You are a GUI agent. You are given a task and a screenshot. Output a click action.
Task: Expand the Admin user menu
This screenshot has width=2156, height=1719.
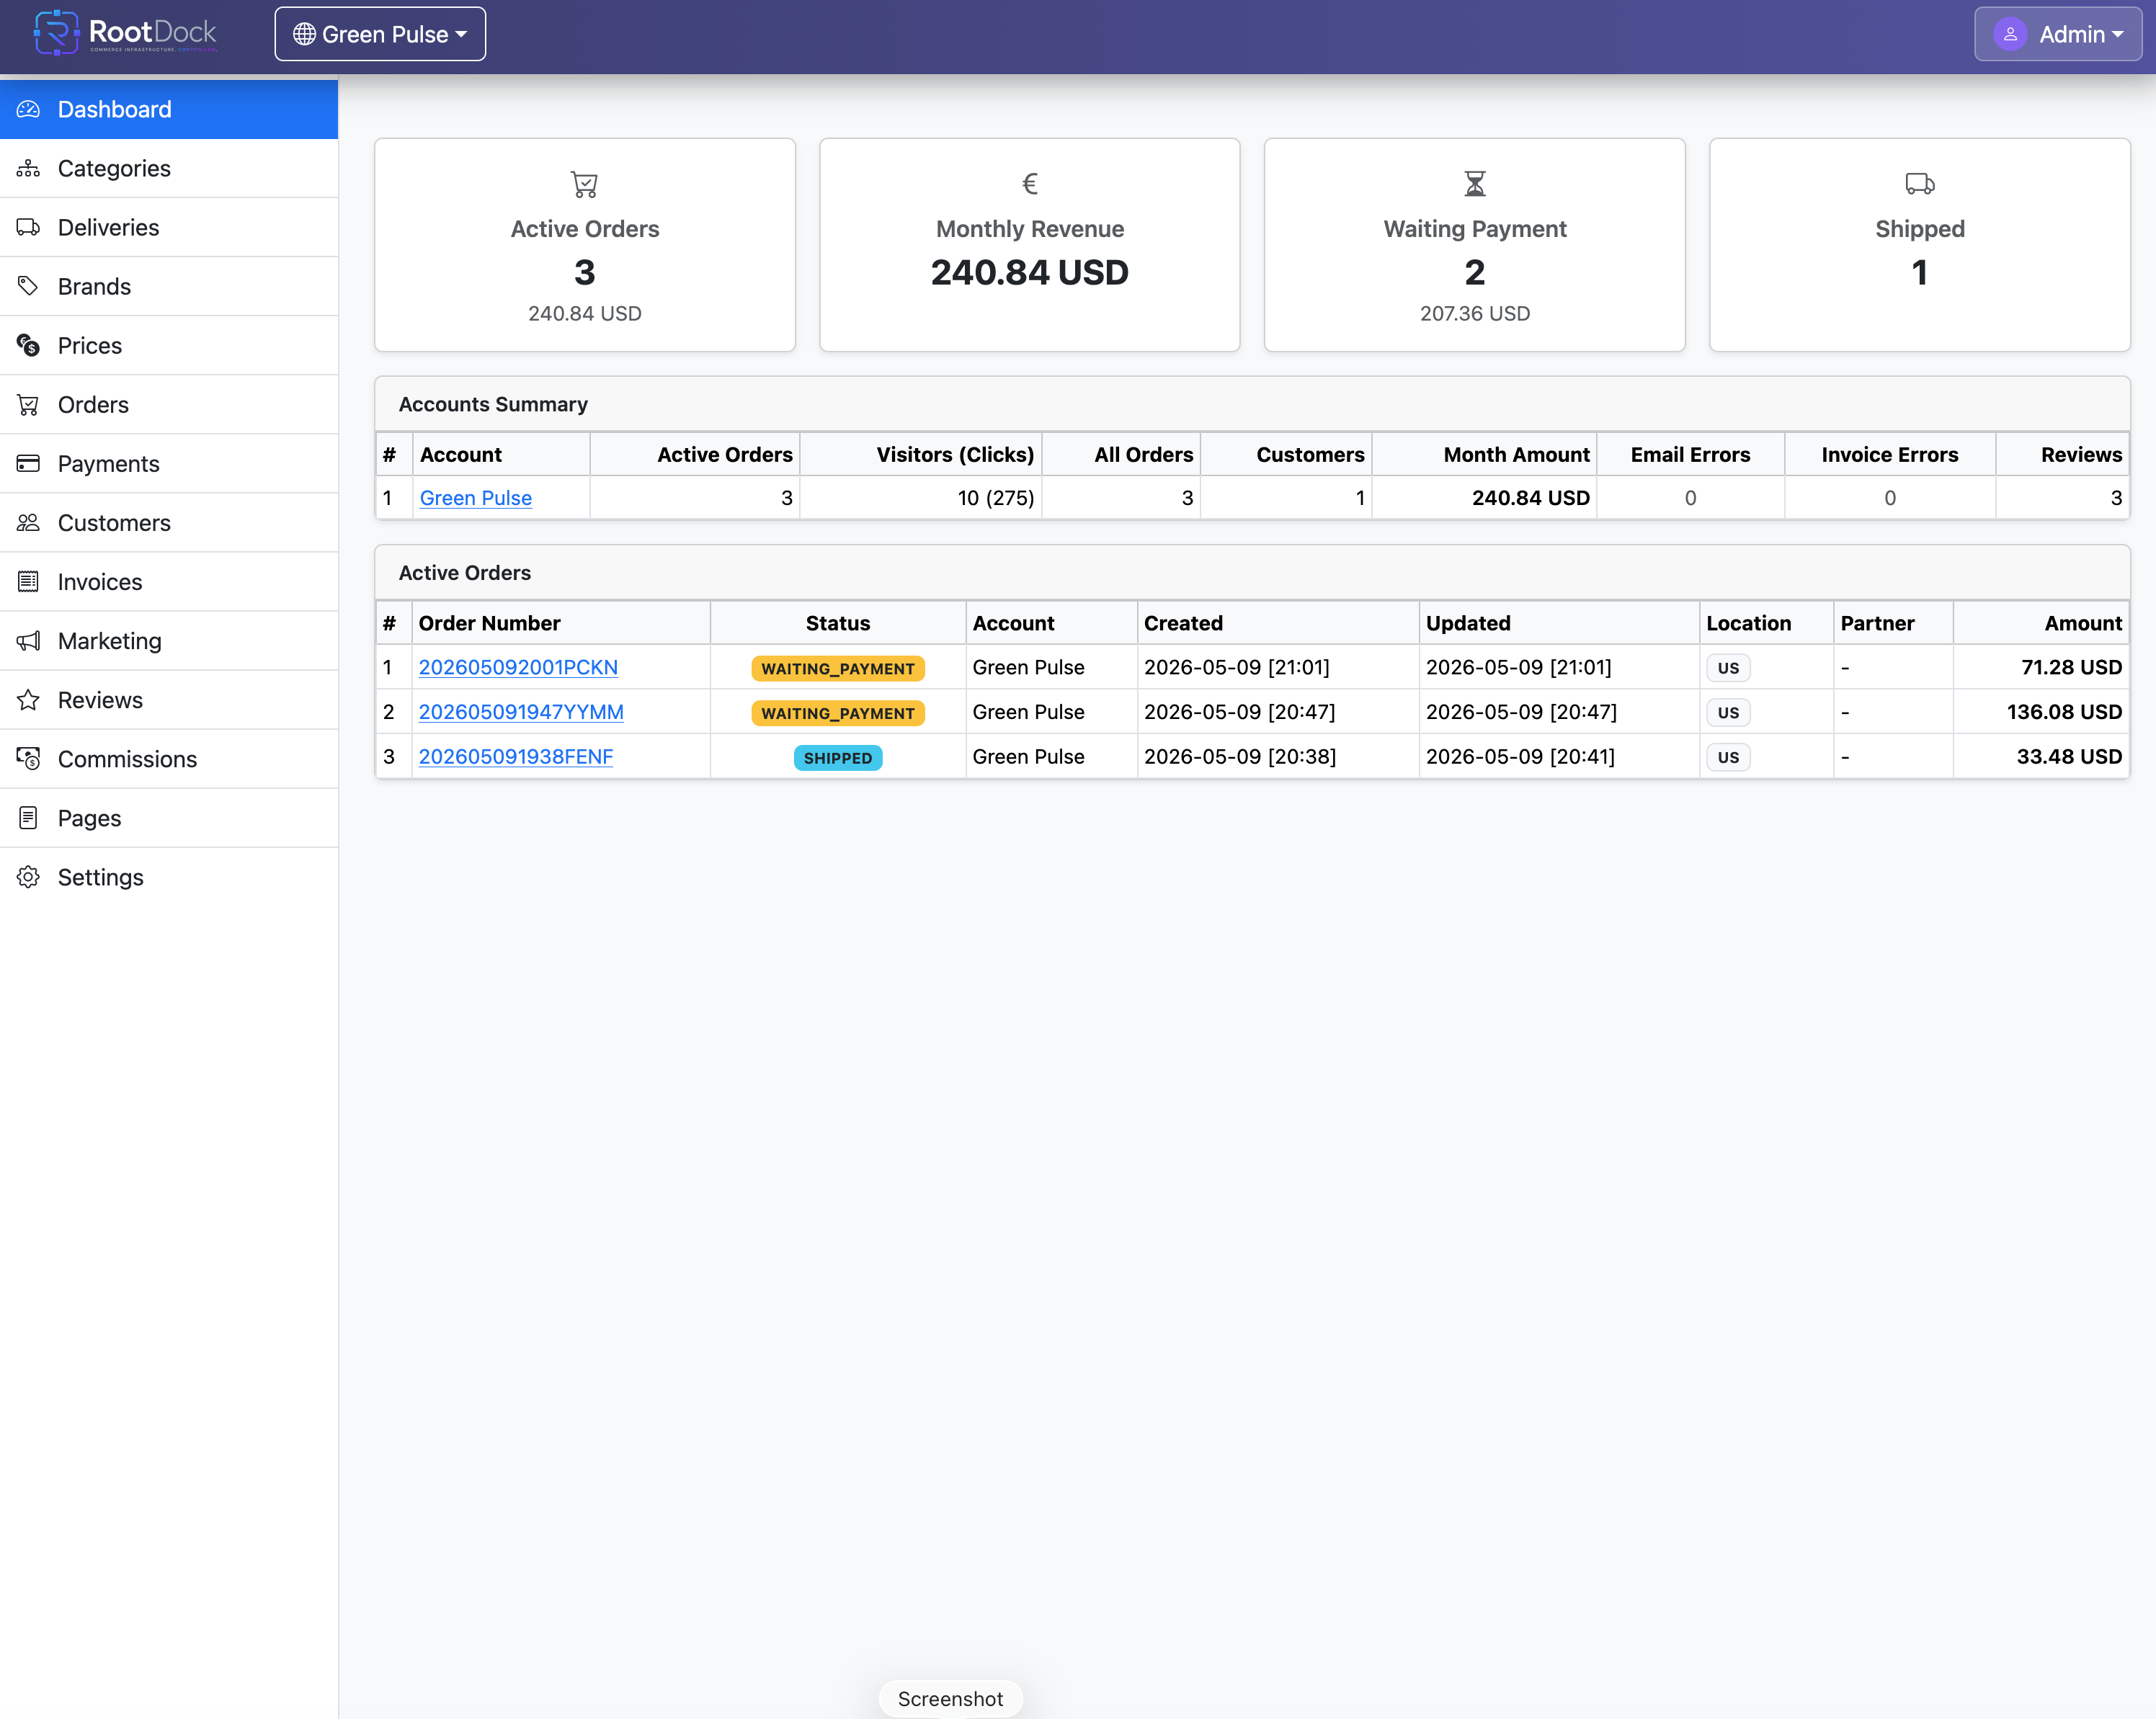(2058, 34)
